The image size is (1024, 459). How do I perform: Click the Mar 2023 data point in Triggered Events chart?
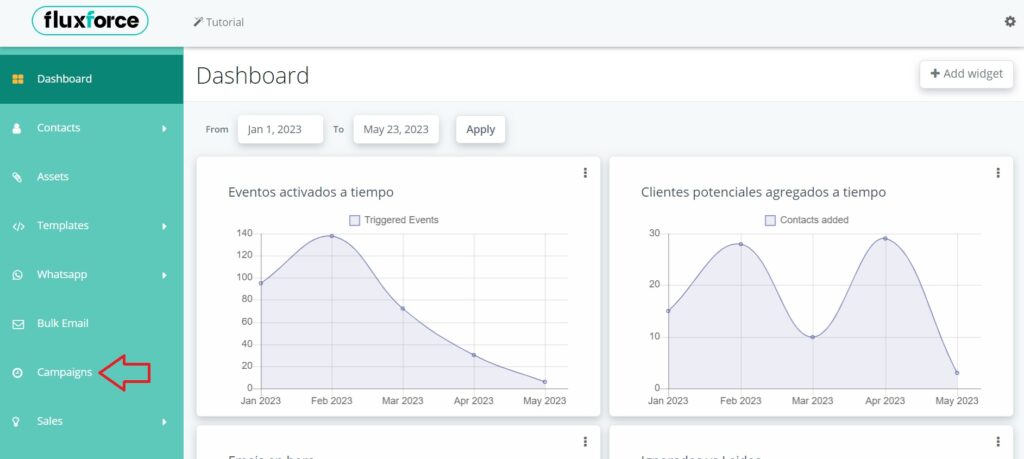[x=403, y=309]
